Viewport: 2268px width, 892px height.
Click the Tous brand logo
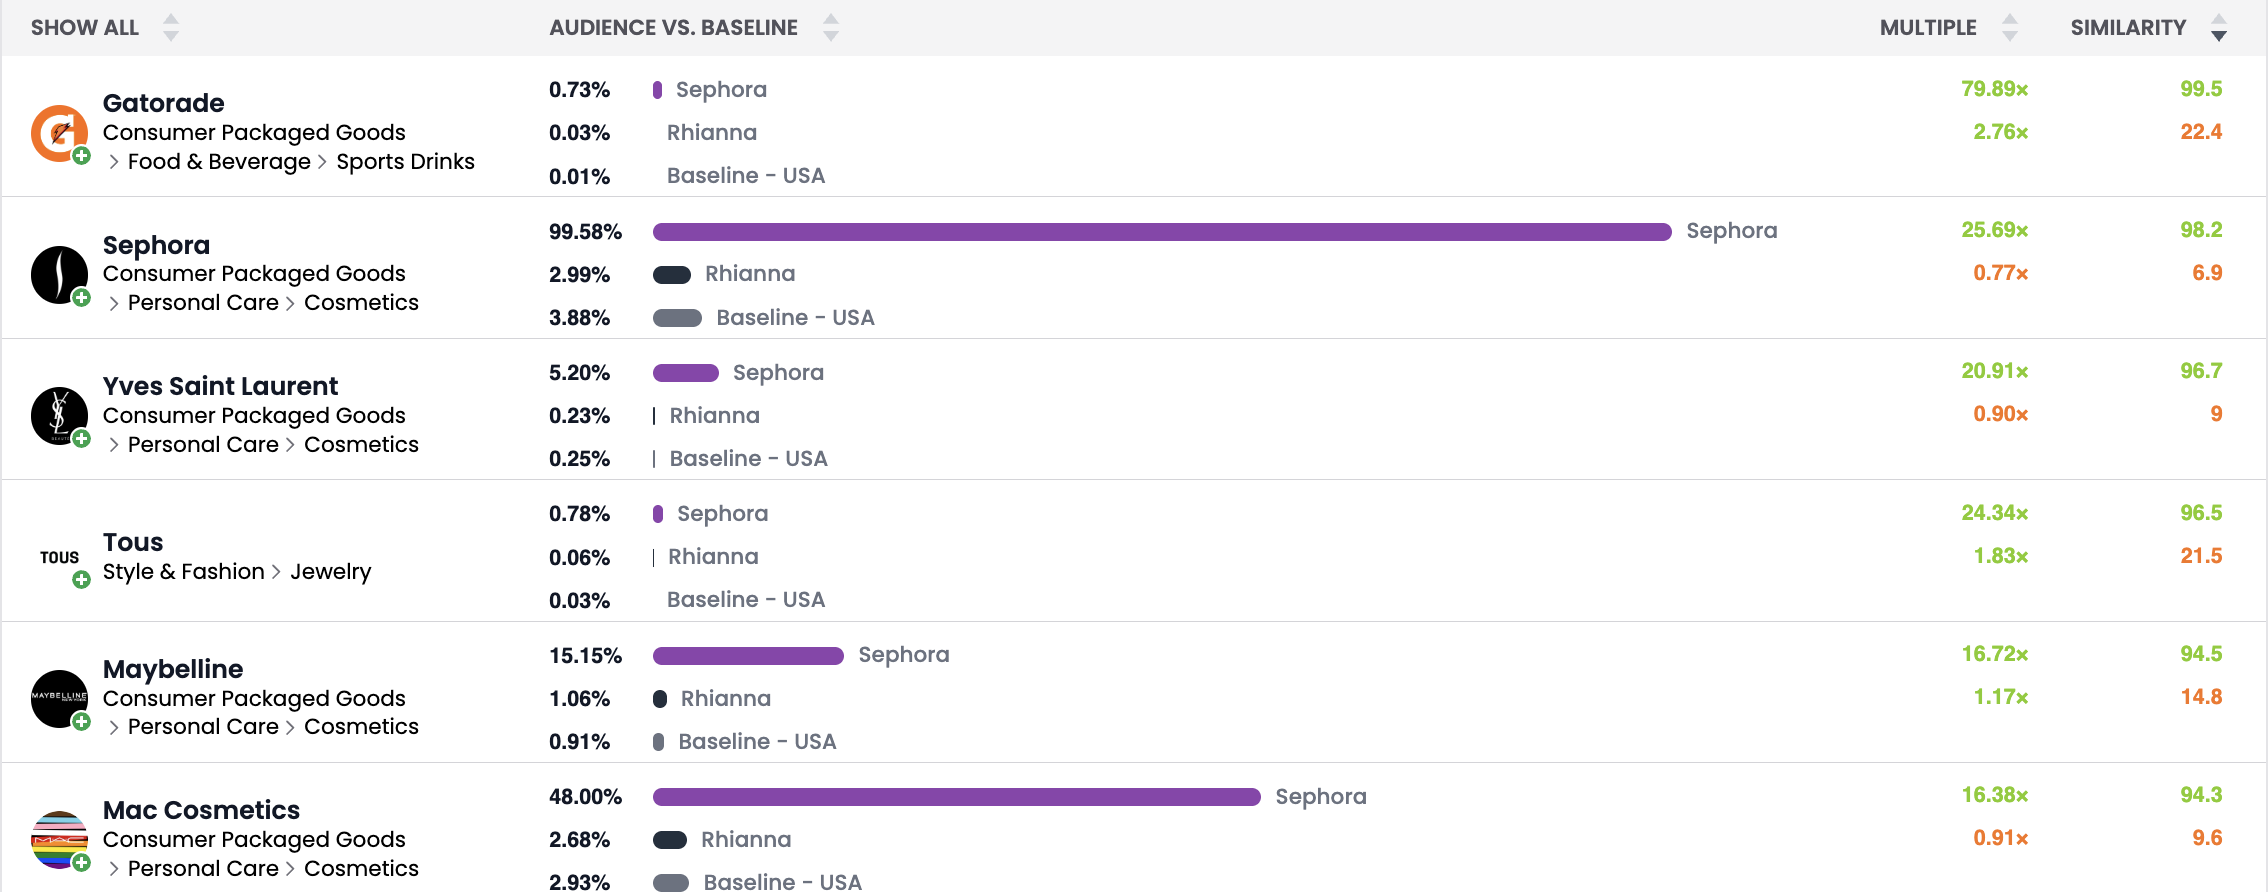tap(59, 557)
